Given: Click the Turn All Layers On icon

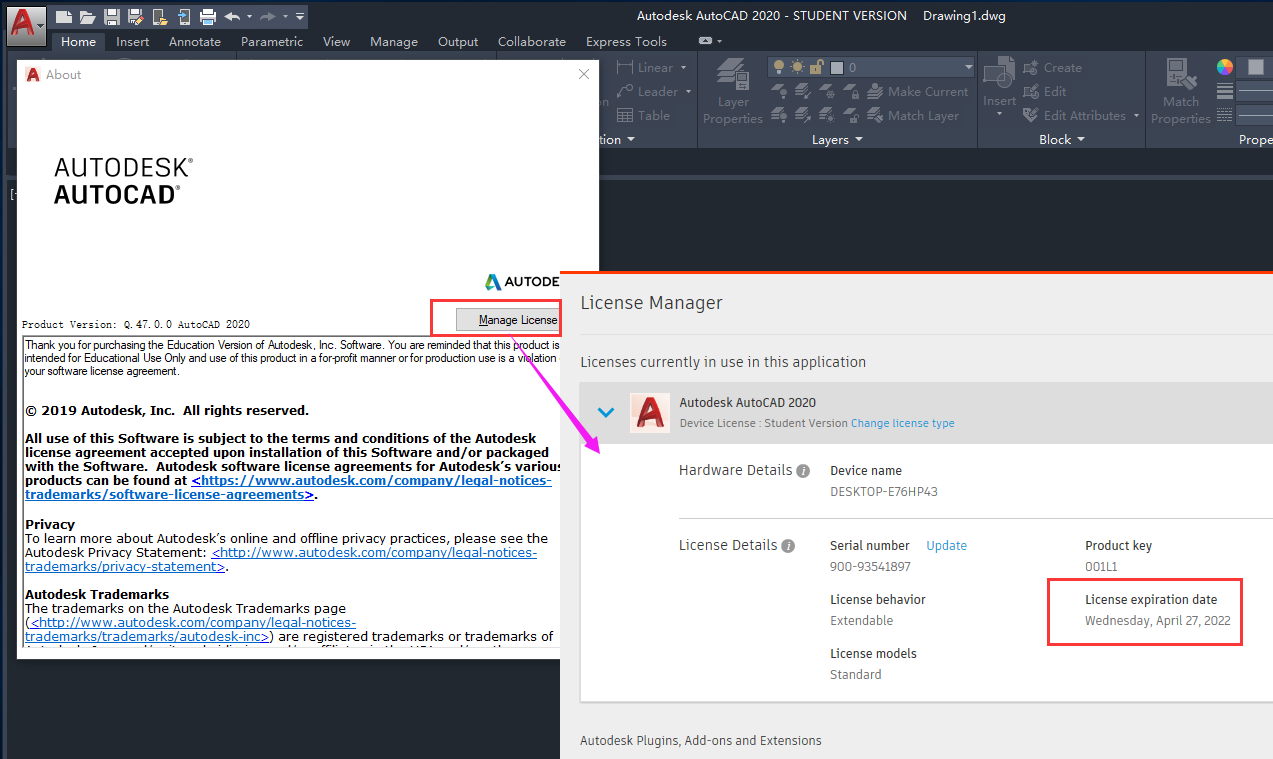Looking at the screenshot, I should click(x=780, y=116).
